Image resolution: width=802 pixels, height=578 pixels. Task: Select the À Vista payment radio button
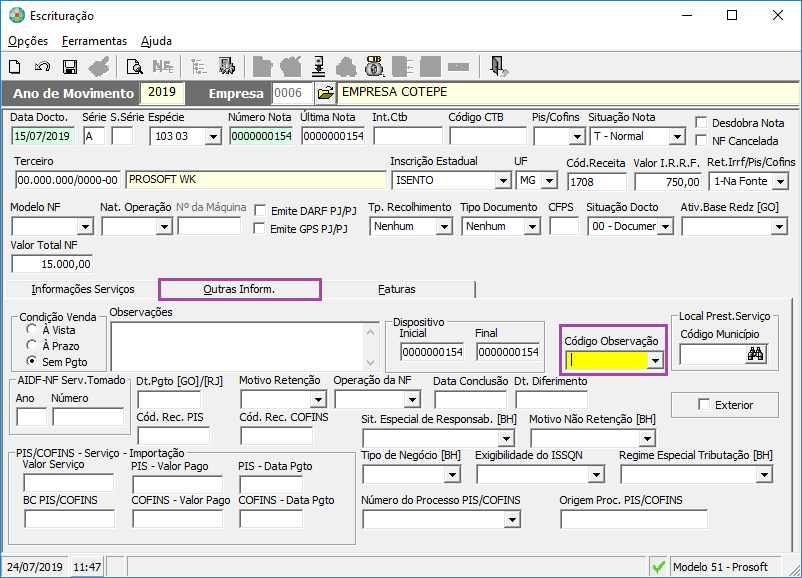tap(33, 330)
